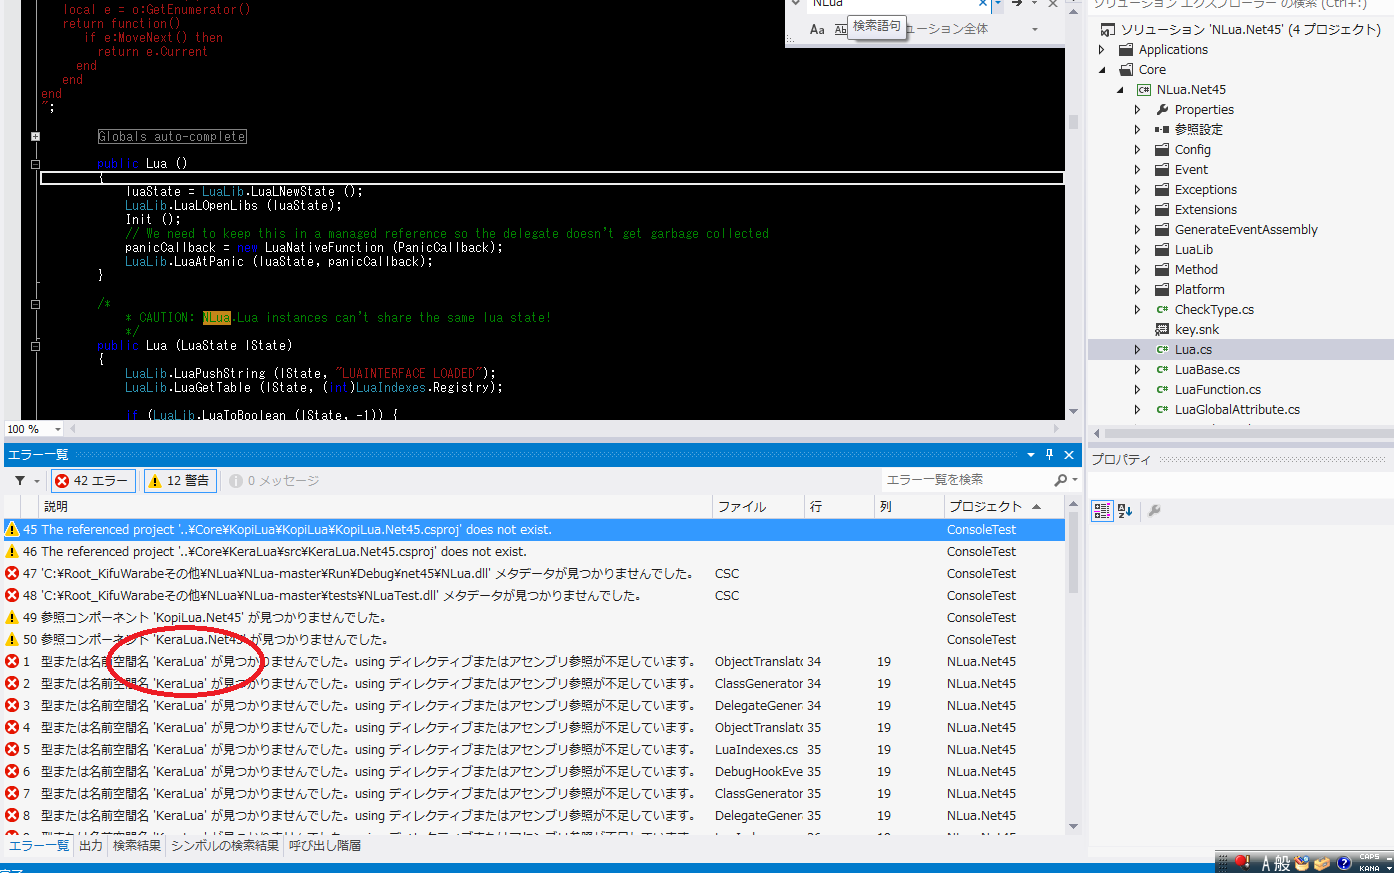Open the find scope dropdown ソリューション全体
The height and width of the screenshot is (873, 1394).
[1034, 29]
